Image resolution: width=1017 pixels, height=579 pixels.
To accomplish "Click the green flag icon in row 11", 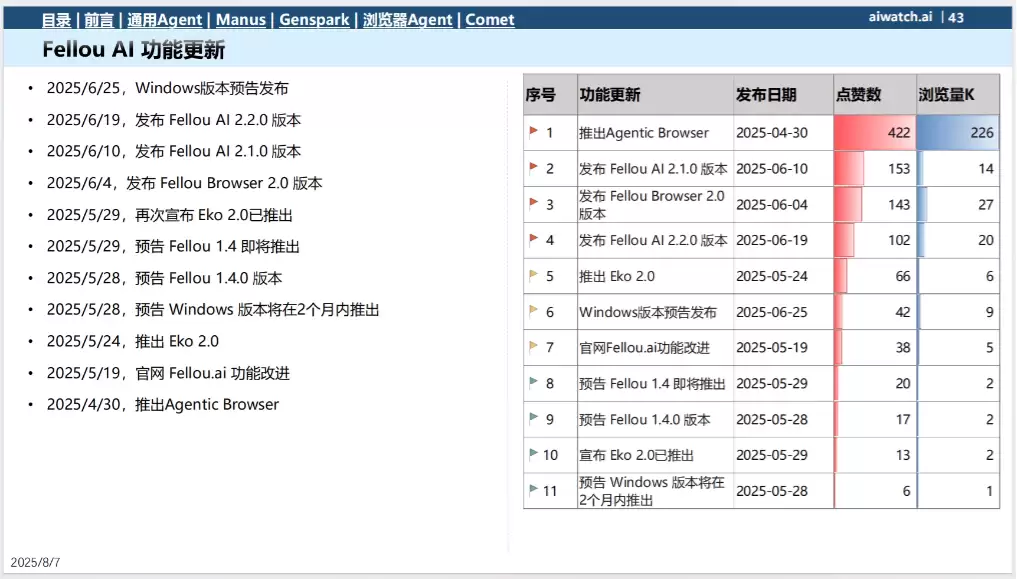I will click(533, 490).
